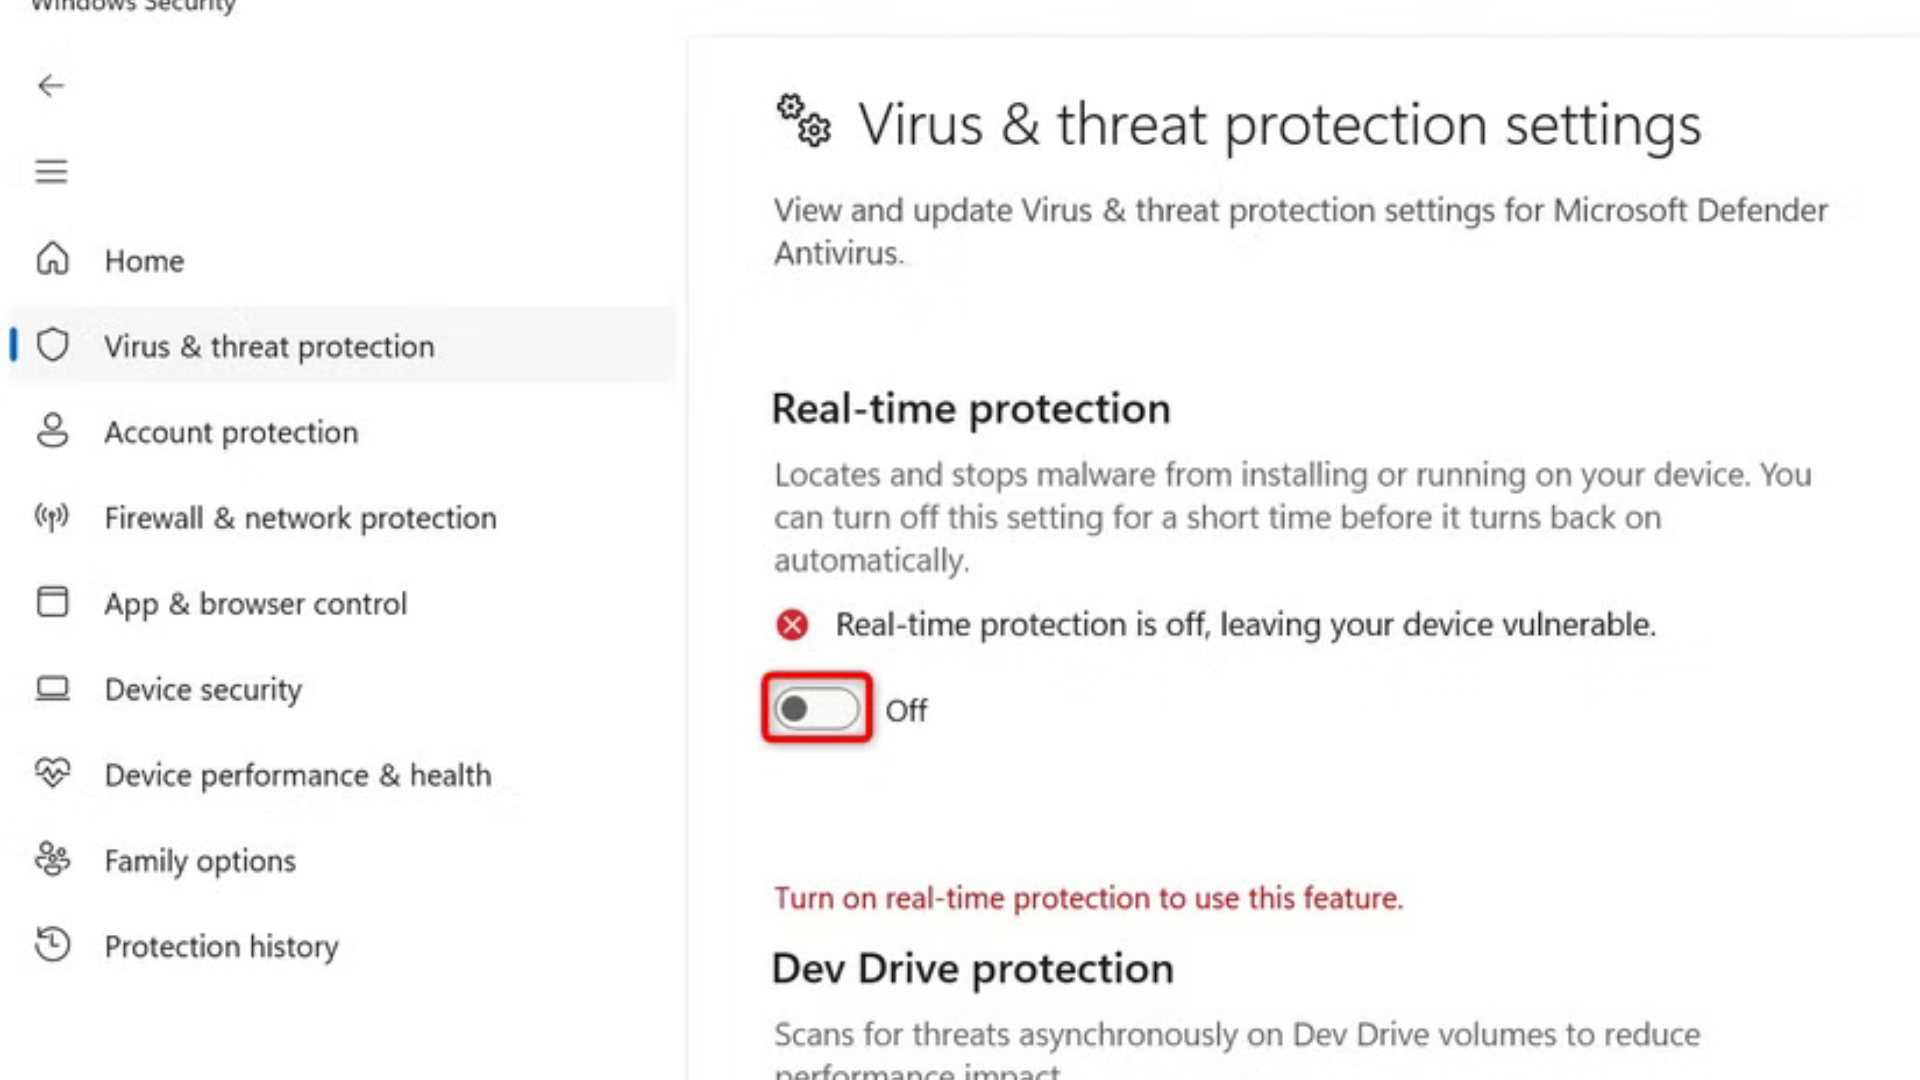Image resolution: width=1920 pixels, height=1080 pixels.
Task: Click the Account protection person icon
Action: click(x=52, y=431)
